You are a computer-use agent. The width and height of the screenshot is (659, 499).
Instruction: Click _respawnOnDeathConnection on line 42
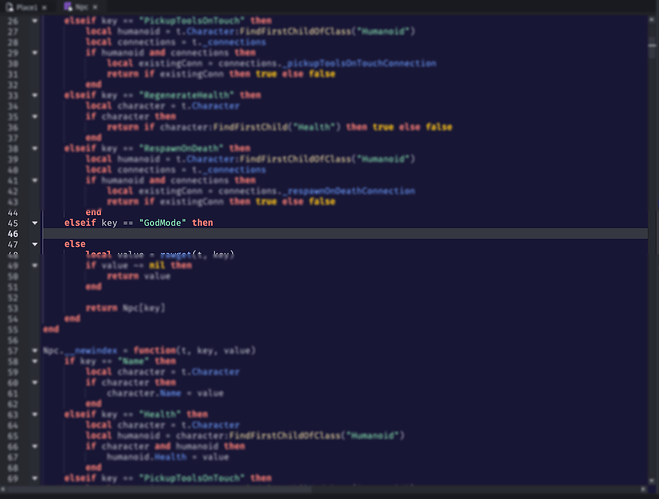[x=349, y=191]
